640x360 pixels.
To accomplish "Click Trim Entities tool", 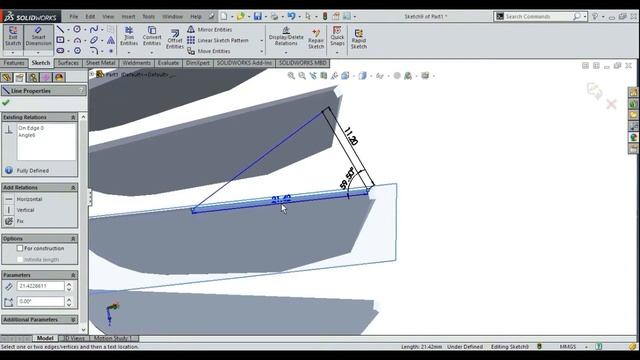I will pyautogui.click(x=129, y=37).
